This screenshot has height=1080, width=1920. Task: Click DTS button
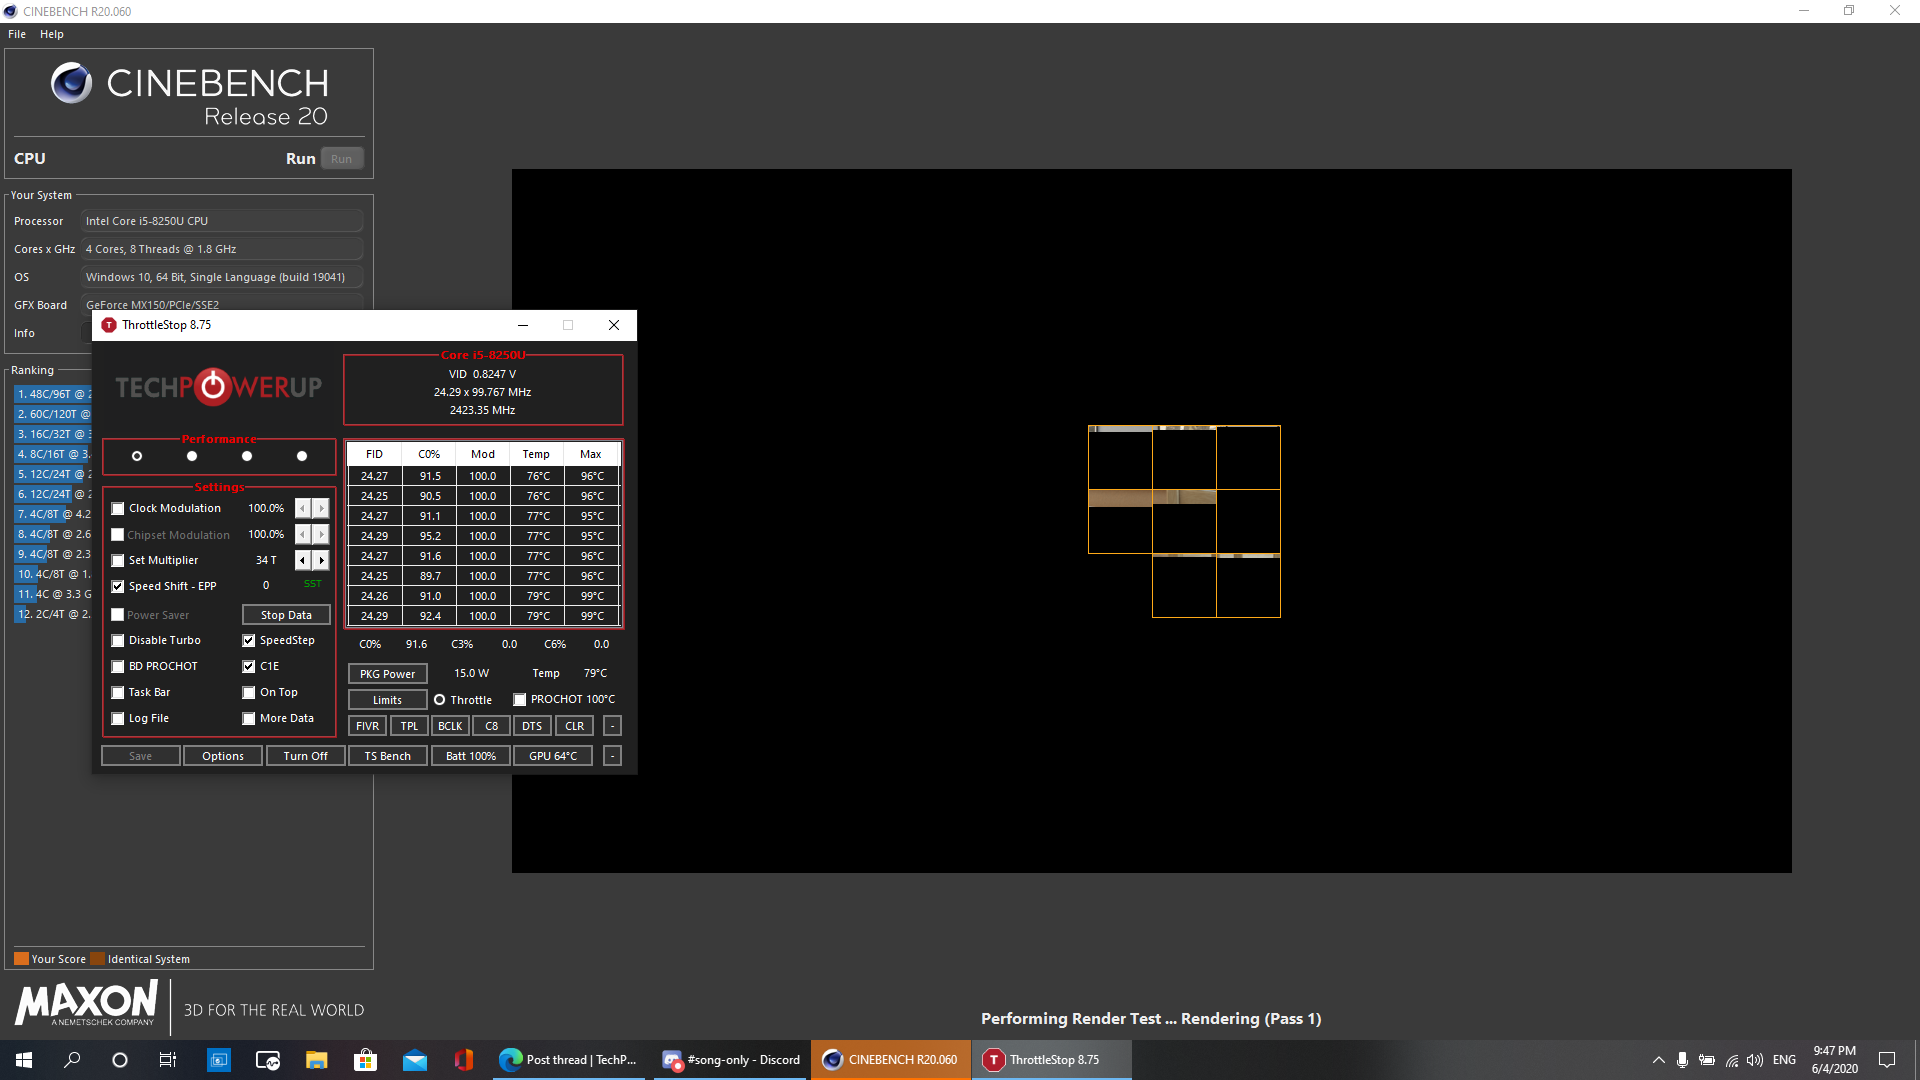point(532,726)
